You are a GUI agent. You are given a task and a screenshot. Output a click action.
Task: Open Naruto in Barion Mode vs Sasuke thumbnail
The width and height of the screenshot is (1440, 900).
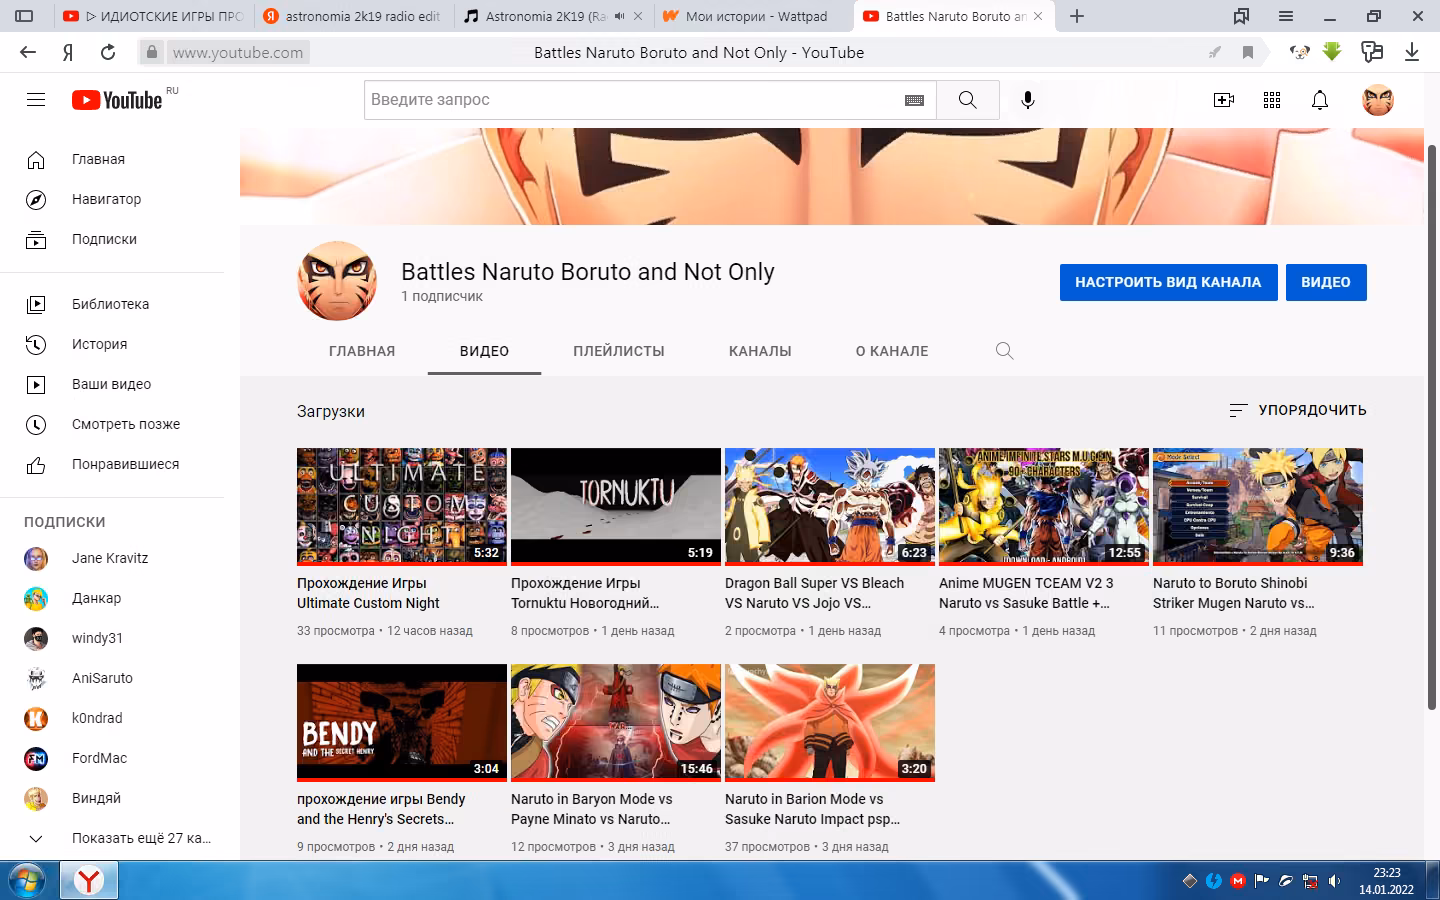(x=830, y=722)
